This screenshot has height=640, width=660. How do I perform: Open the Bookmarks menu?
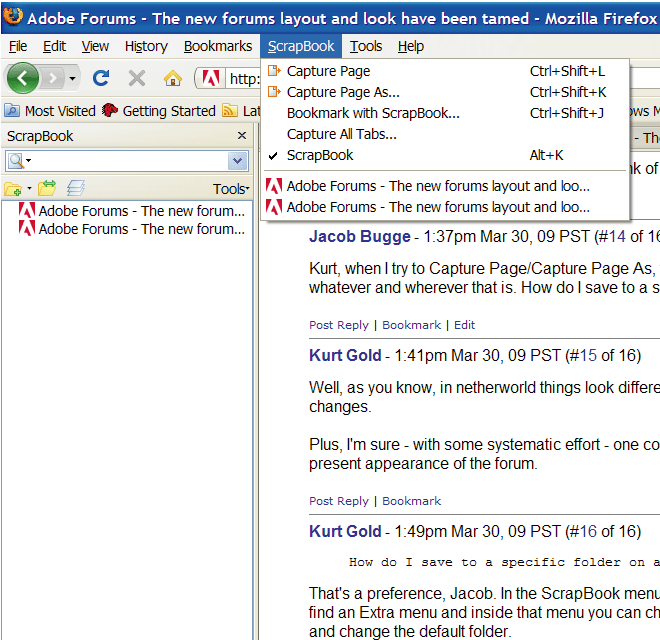[218, 46]
